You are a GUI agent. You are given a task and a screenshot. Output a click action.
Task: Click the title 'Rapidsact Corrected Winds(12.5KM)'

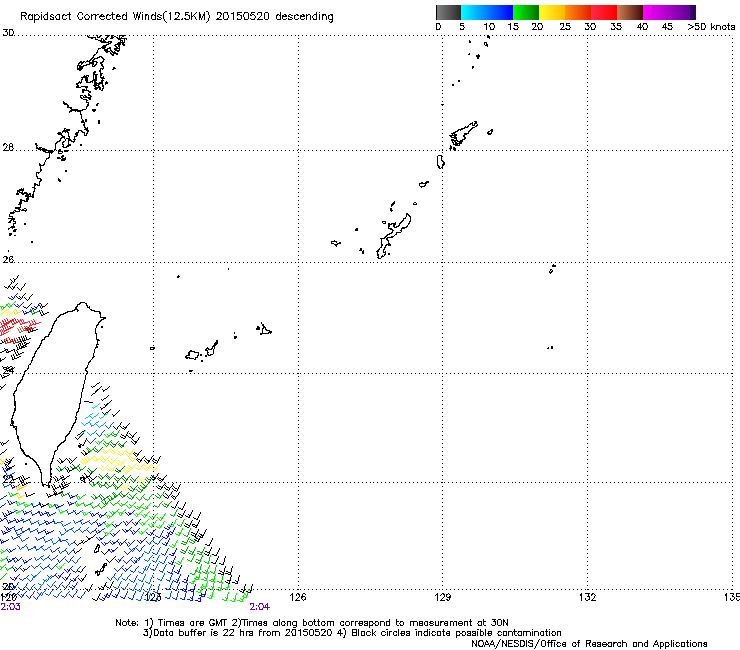click(x=115, y=17)
